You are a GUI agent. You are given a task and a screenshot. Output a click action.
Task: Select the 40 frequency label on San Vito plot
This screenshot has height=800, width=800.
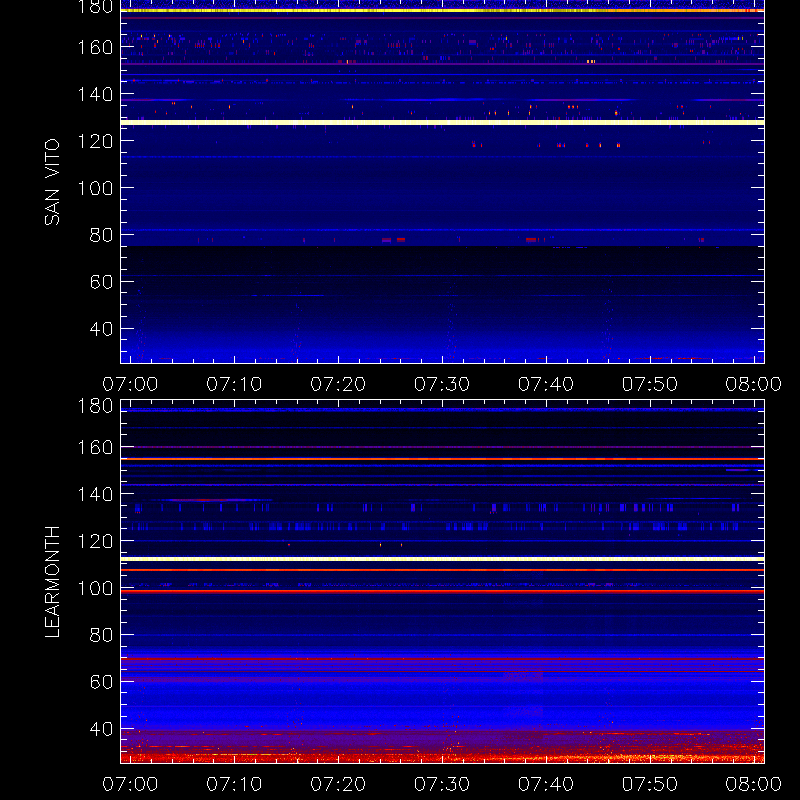(102, 329)
